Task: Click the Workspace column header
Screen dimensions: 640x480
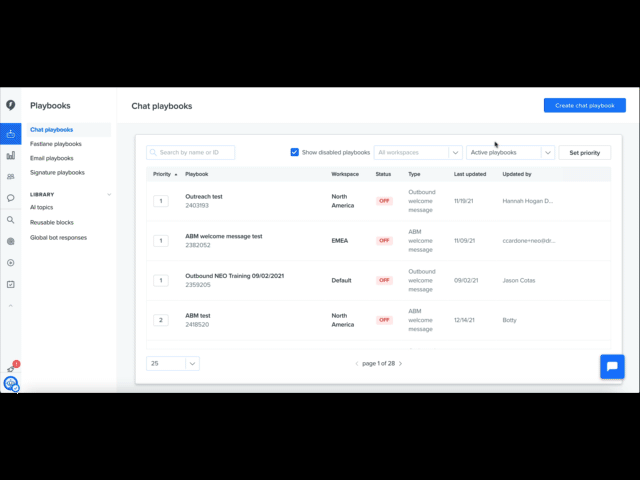Action: [x=345, y=174]
